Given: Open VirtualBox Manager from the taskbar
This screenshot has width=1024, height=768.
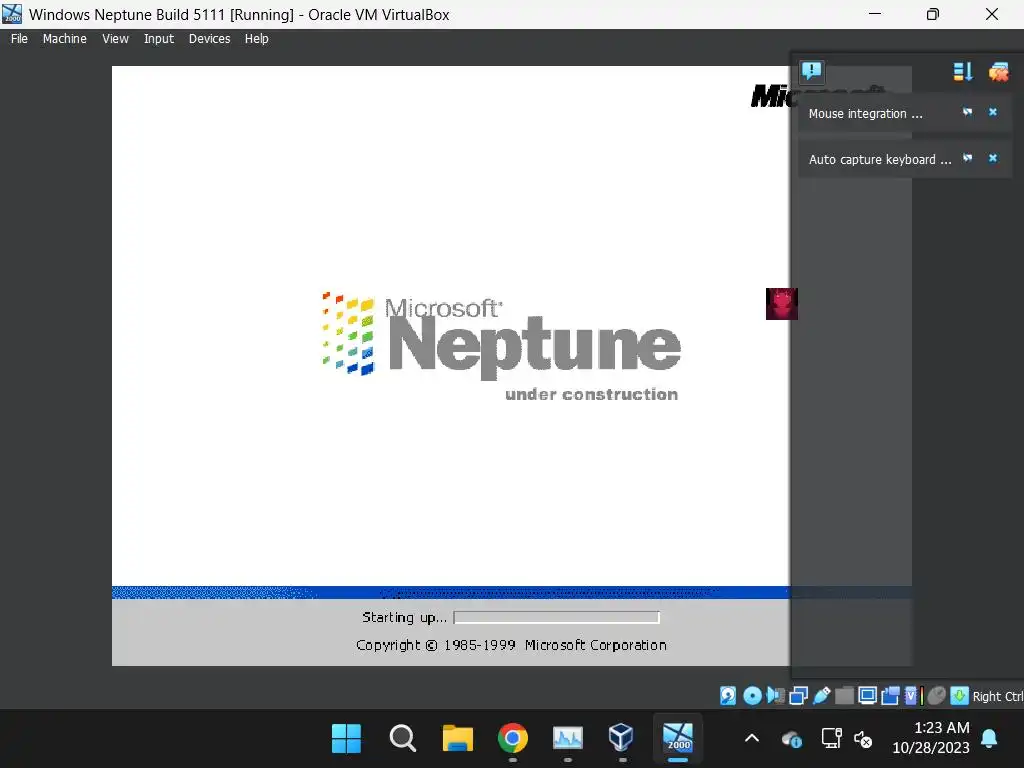Looking at the screenshot, I should [x=621, y=739].
